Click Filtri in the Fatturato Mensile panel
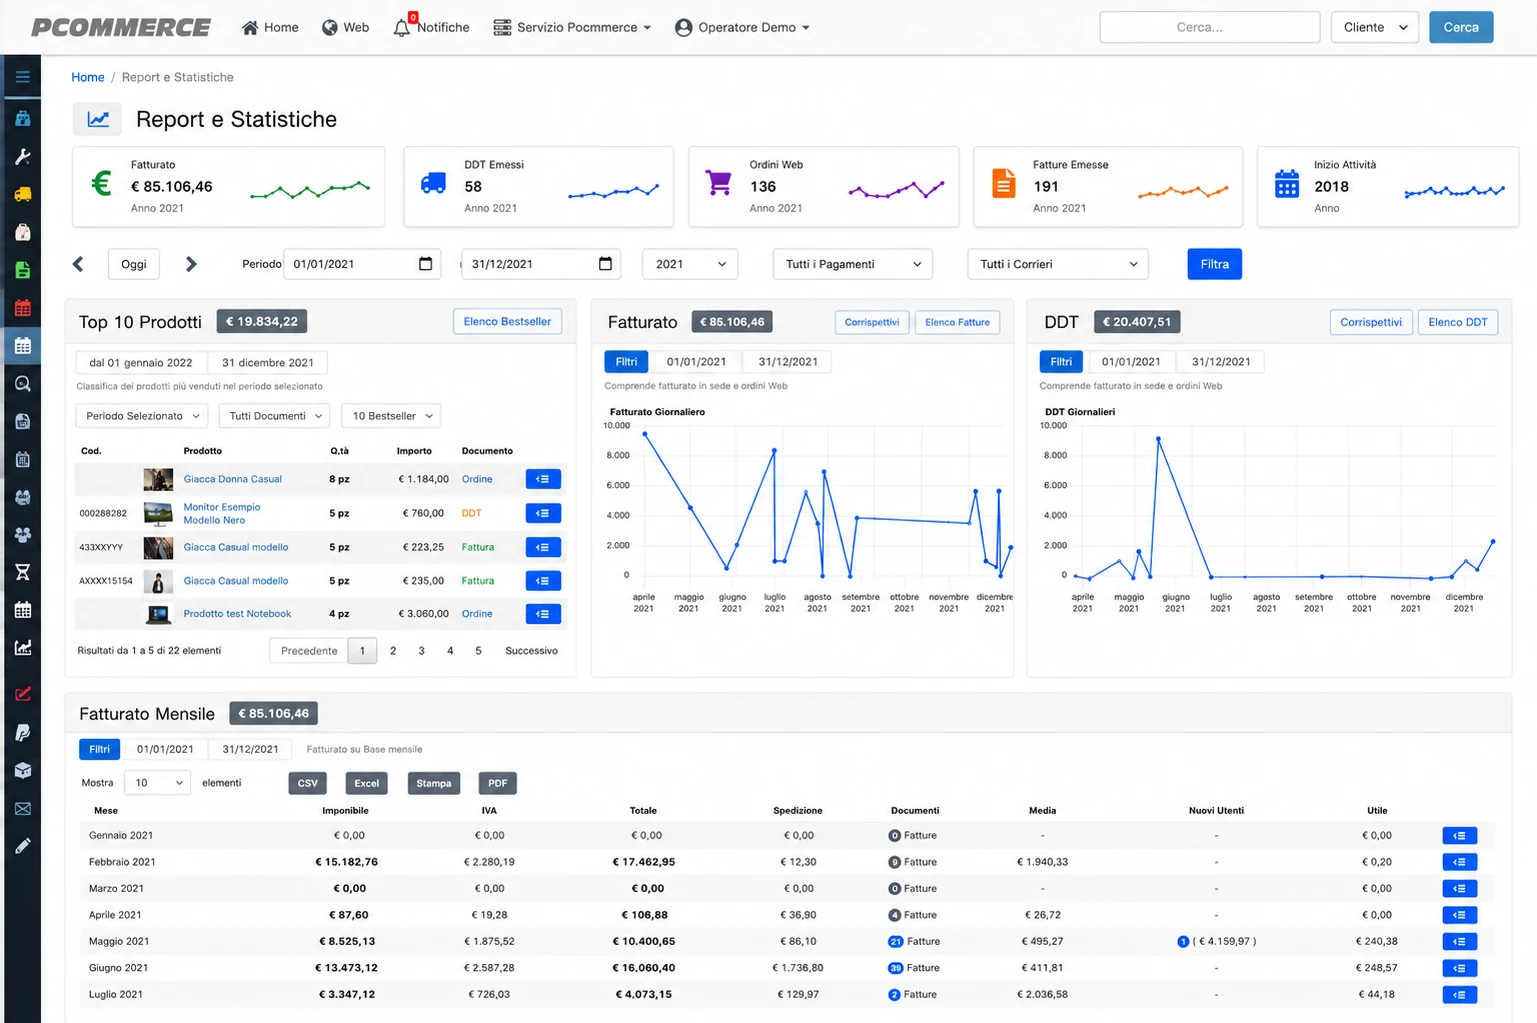Viewport: 1537px width, 1023px height. coord(100,749)
